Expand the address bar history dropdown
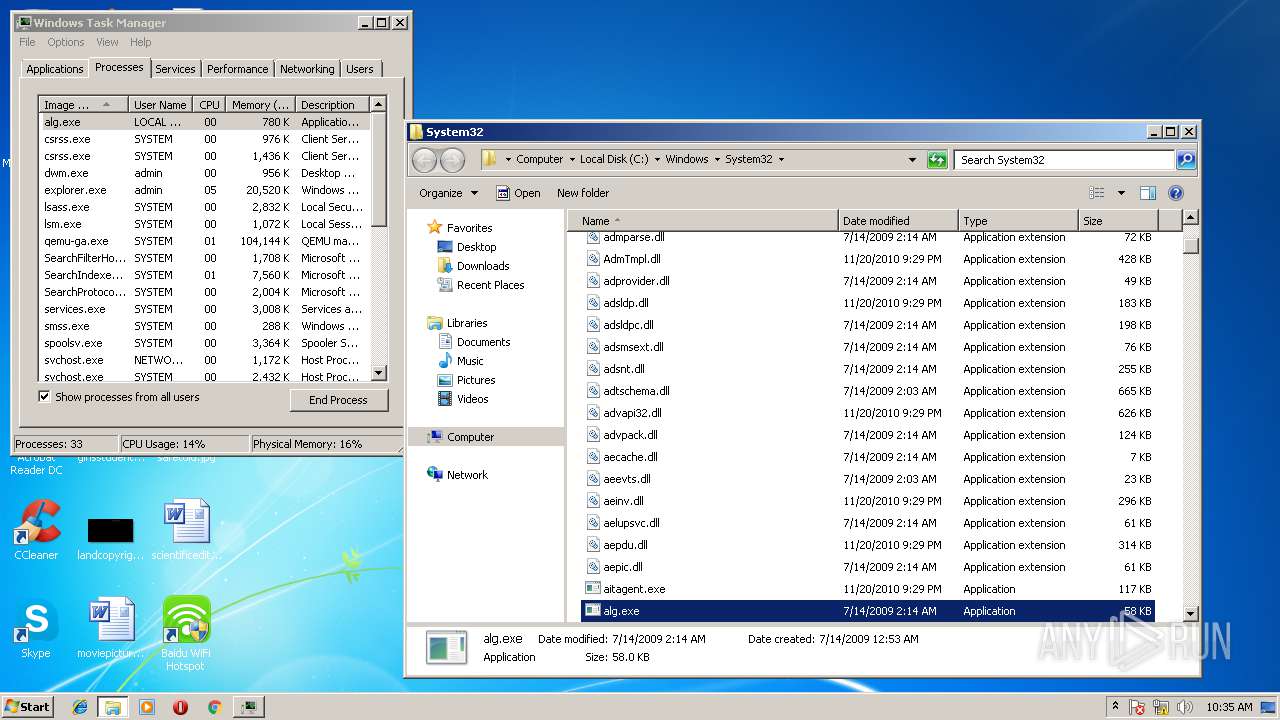This screenshot has height=720, width=1280. (x=912, y=160)
